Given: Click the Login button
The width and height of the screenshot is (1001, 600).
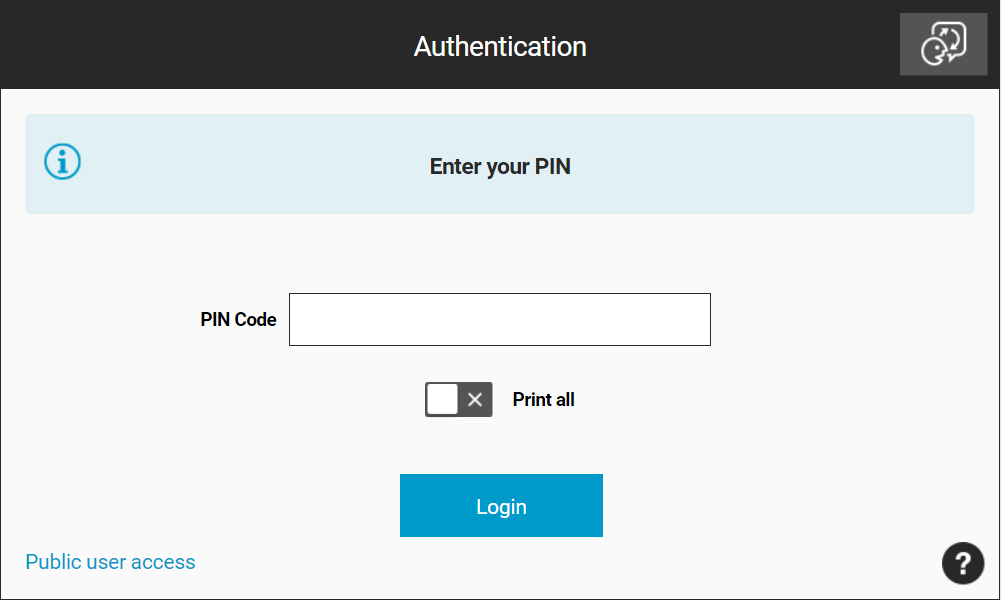Looking at the screenshot, I should 501,506.
